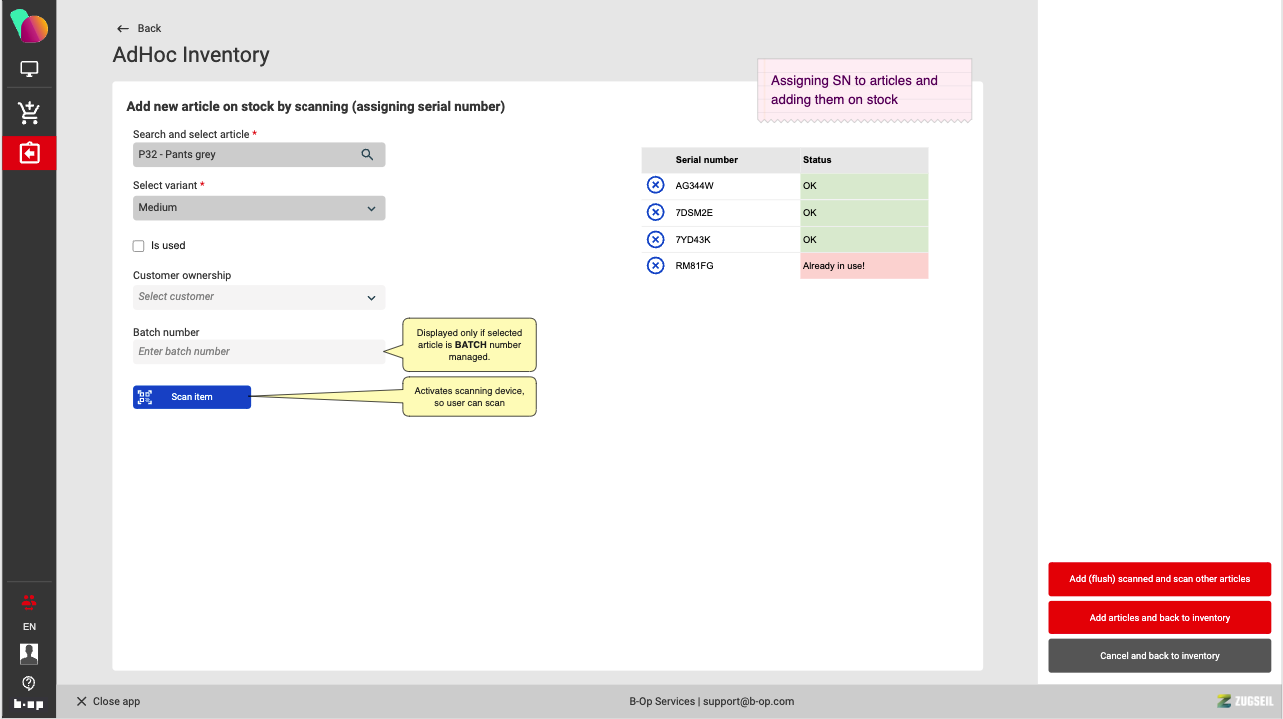Remove serial number 7YD43K from list
The width and height of the screenshot is (1283, 719).
[x=655, y=239]
